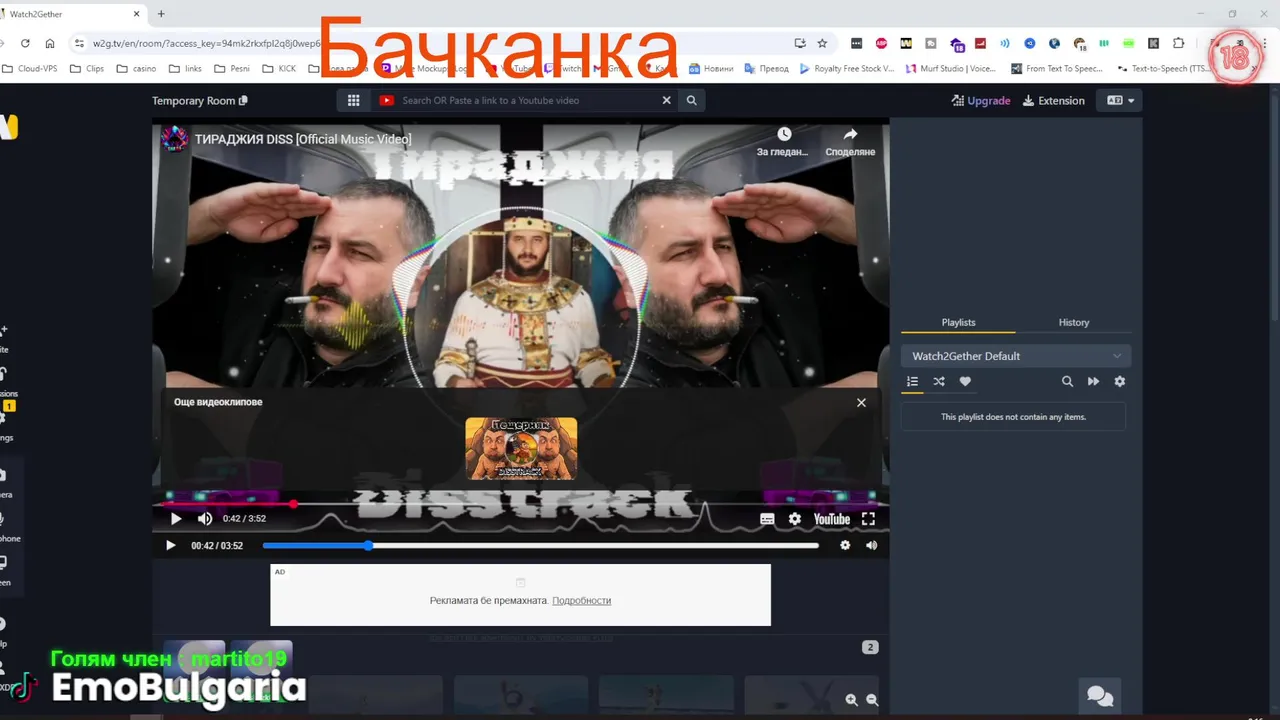Switch to the Playlists tab

click(x=958, y=322)
